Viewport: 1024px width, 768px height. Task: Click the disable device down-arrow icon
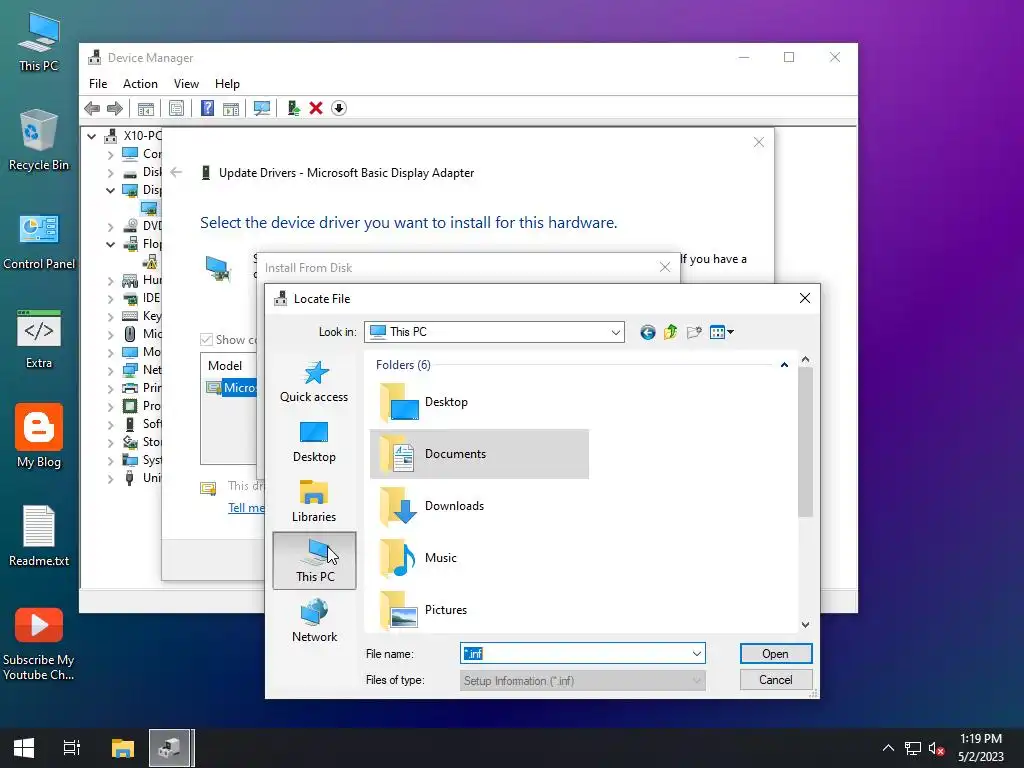(339, 108)
